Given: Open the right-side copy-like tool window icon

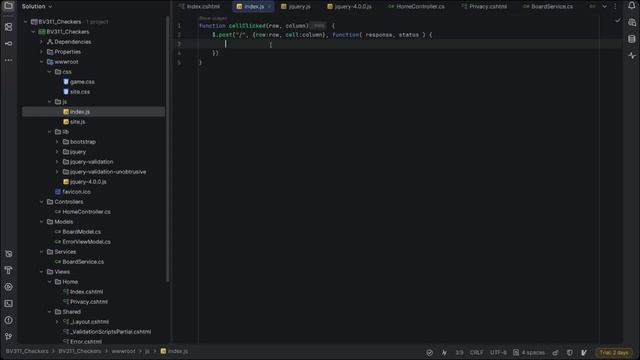Looking at the screenshot, I should 631,23.
